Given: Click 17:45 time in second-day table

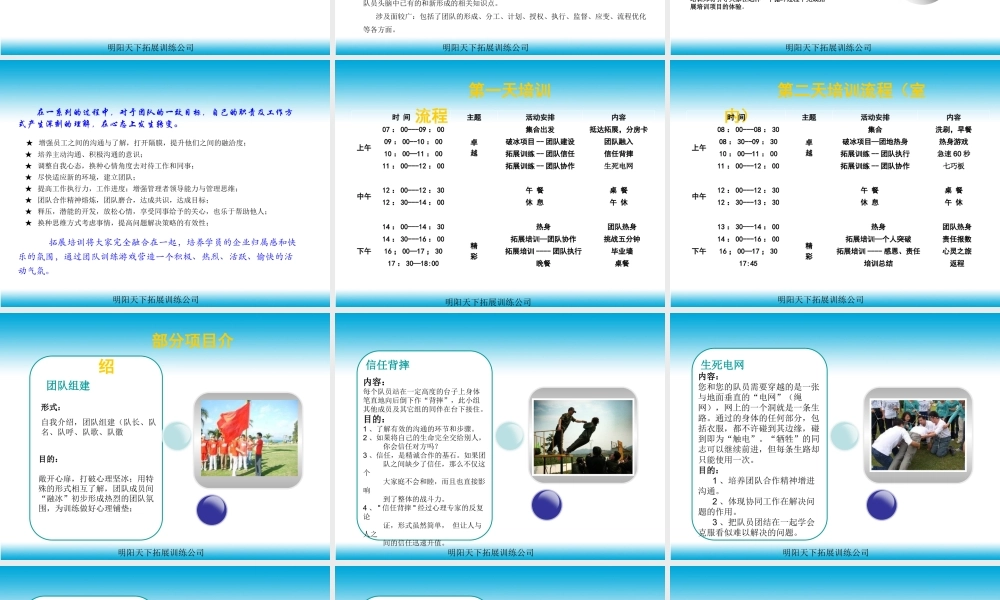Looking at the screenshot, I should [748, 263].
